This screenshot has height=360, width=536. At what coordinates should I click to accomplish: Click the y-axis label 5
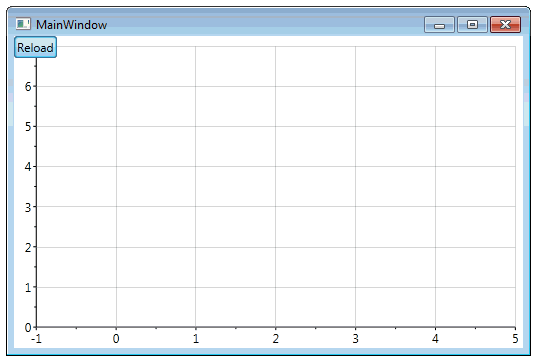(28, 127)
